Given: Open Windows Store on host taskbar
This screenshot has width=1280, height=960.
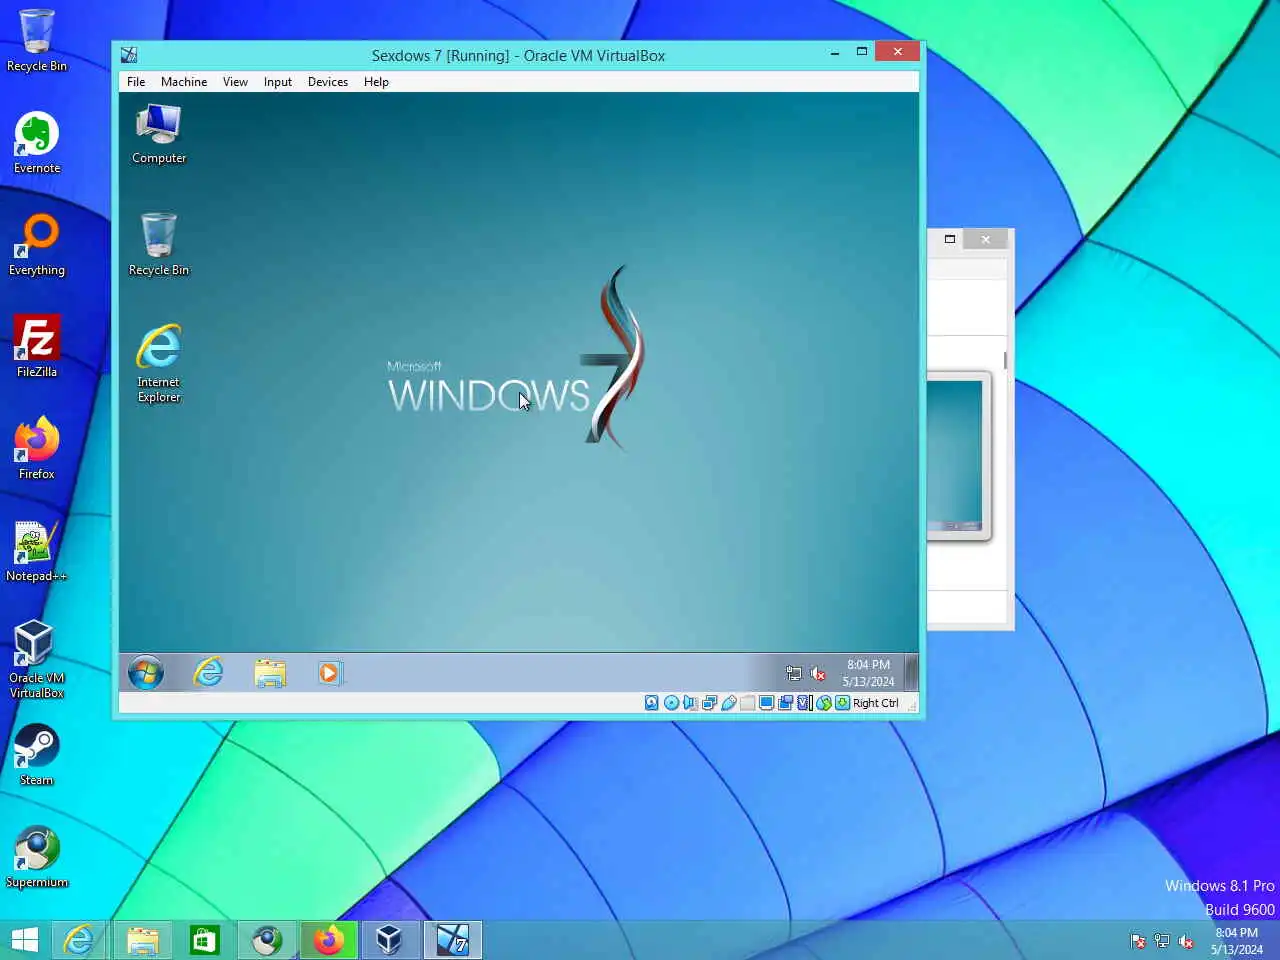Looking at the screenshot, I should (205, 940).
